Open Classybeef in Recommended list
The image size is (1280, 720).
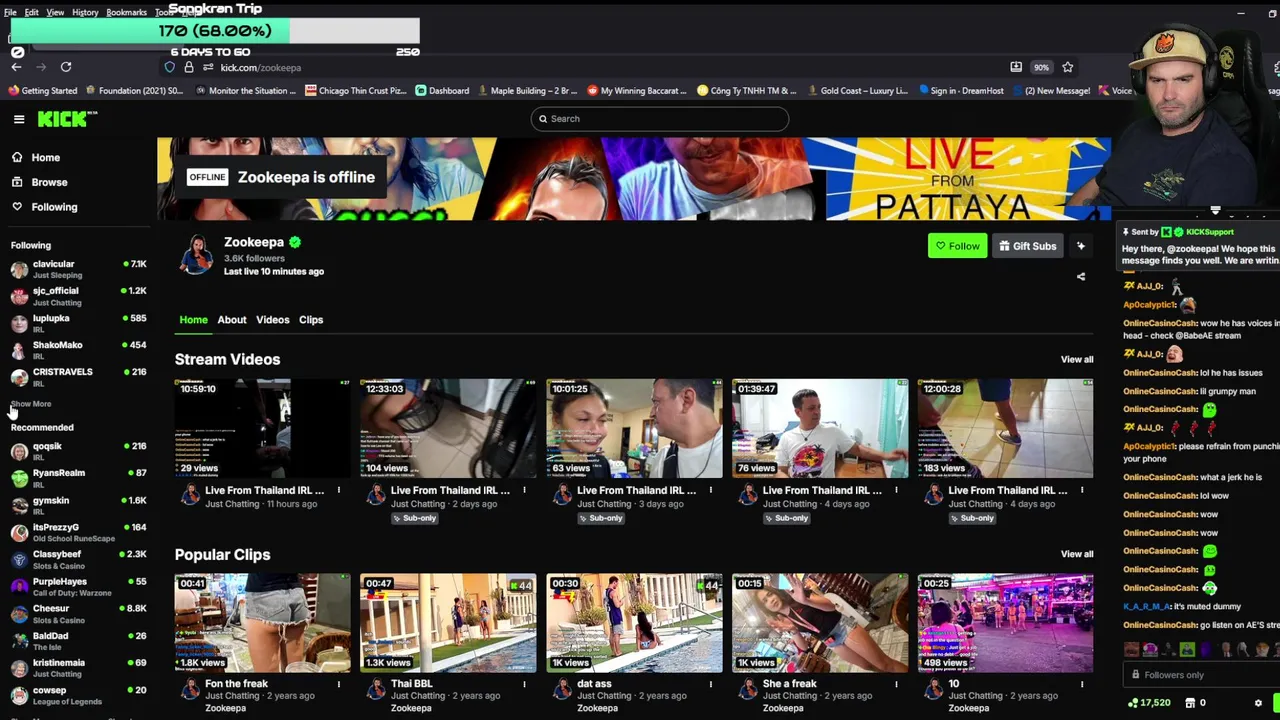78,559
